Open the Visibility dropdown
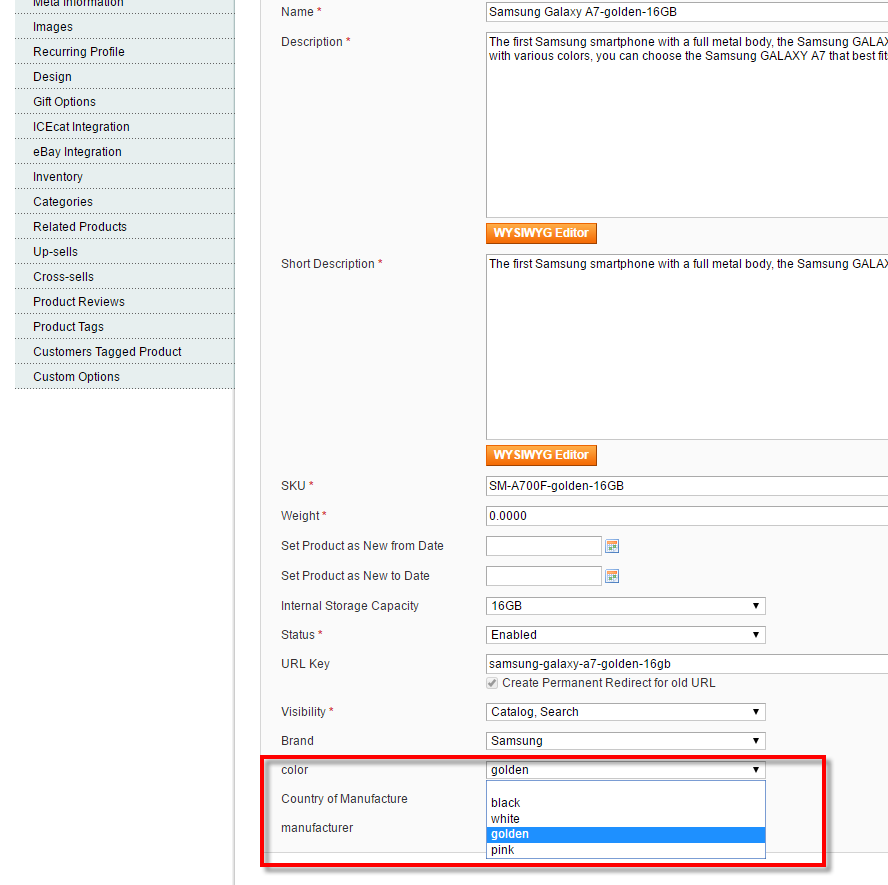Screen dimensions: 888x885 coord(625,712)
